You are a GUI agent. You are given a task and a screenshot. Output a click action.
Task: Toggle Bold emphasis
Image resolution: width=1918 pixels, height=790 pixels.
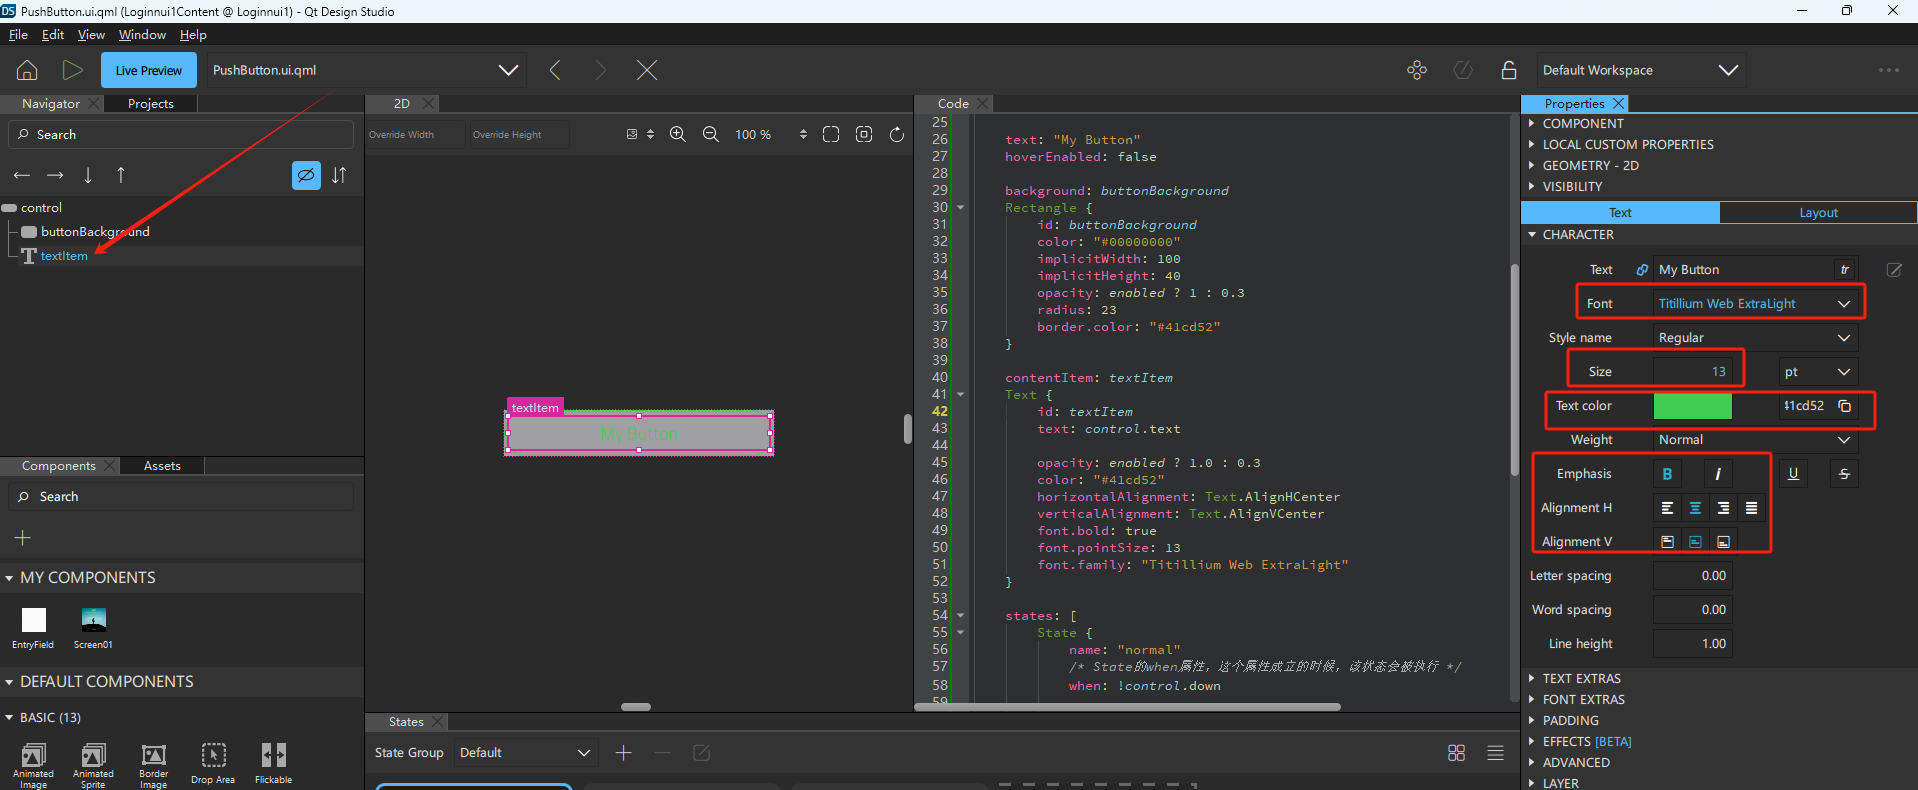tap(1667, 474)
